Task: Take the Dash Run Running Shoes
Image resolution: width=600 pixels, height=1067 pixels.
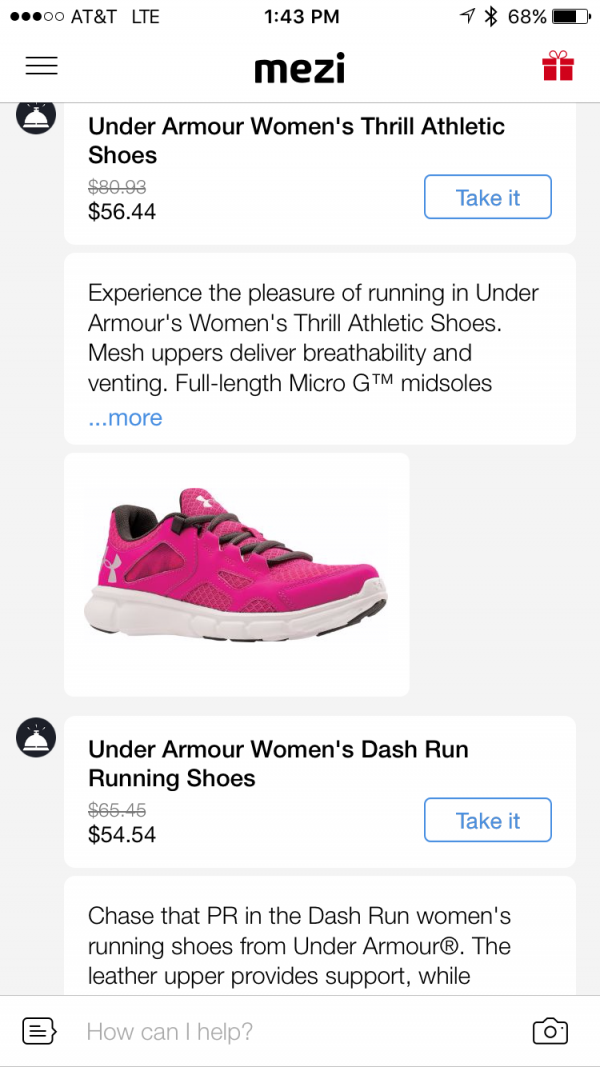Action: (x=487, y=820)
